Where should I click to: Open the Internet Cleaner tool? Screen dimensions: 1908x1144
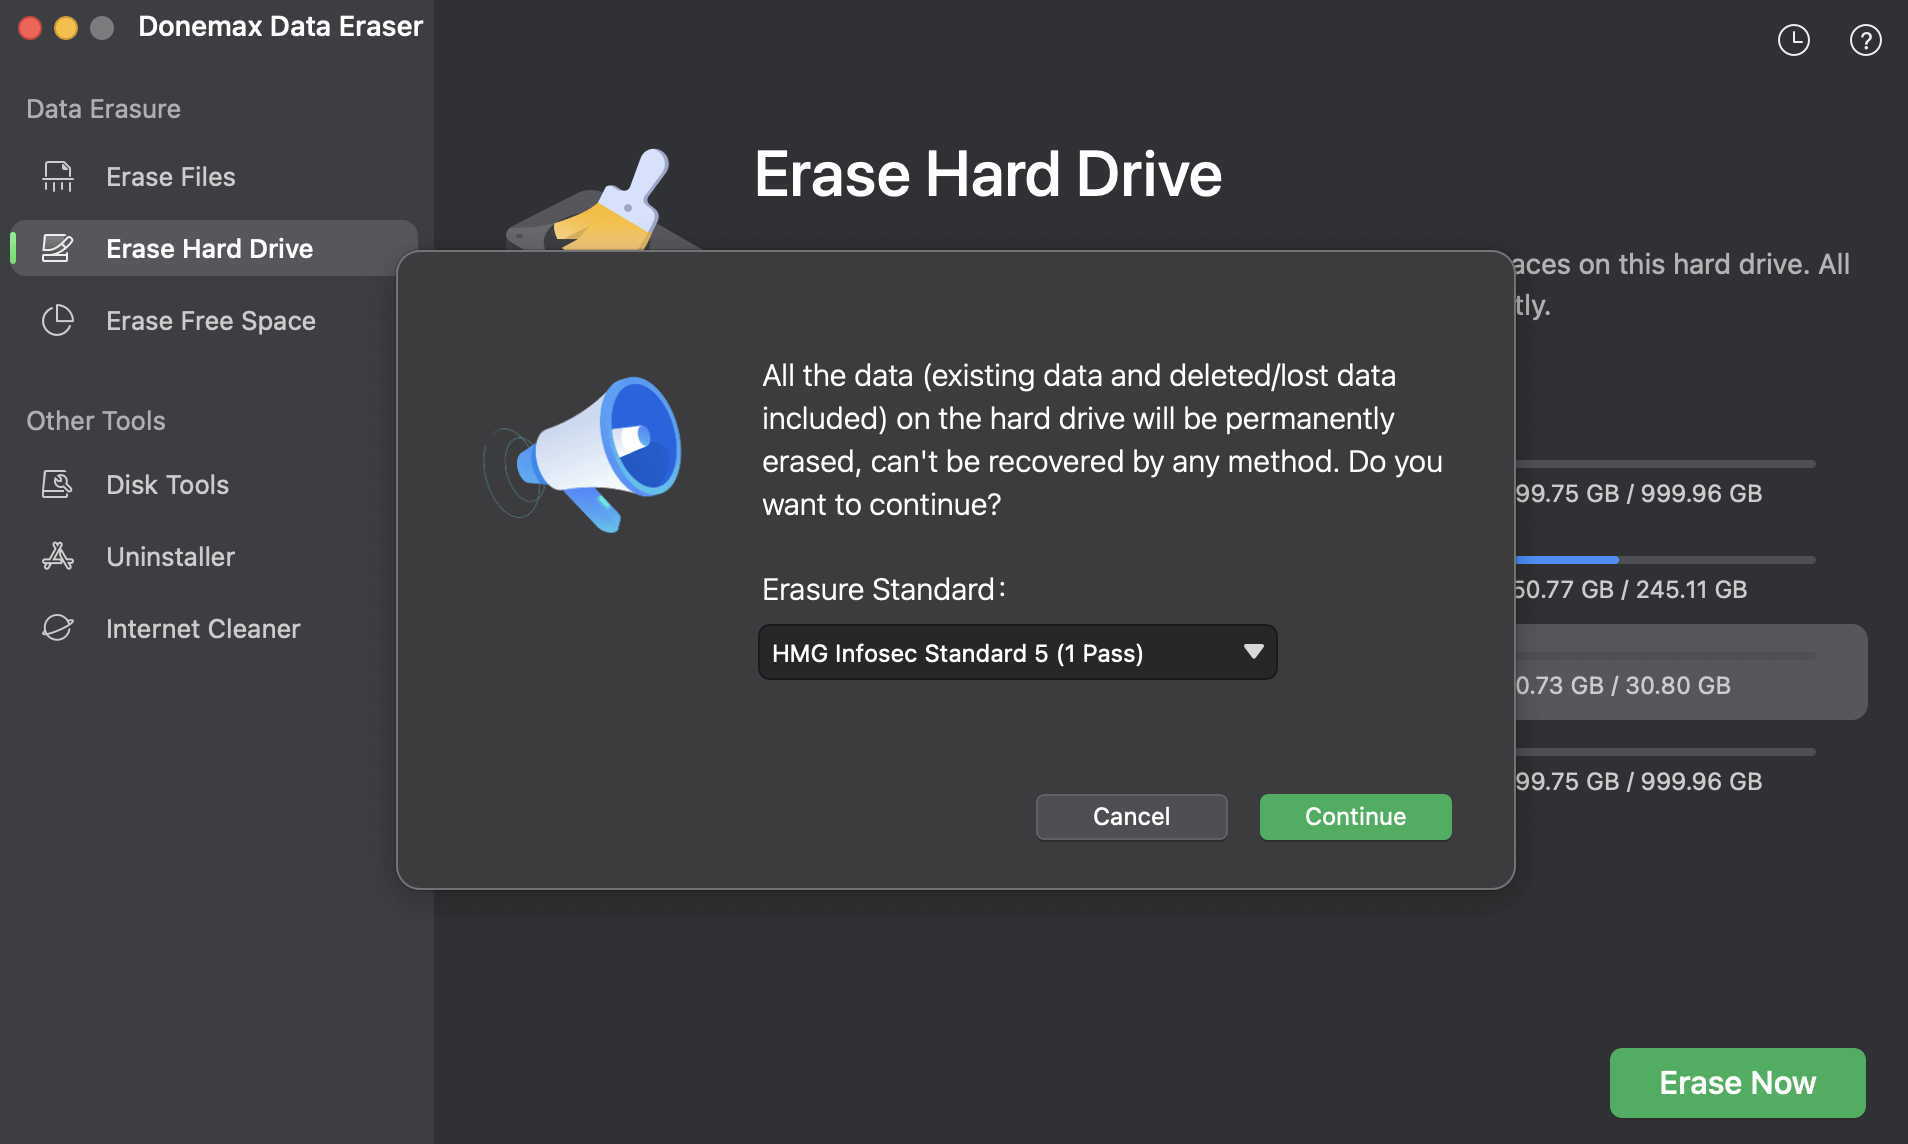202,628
